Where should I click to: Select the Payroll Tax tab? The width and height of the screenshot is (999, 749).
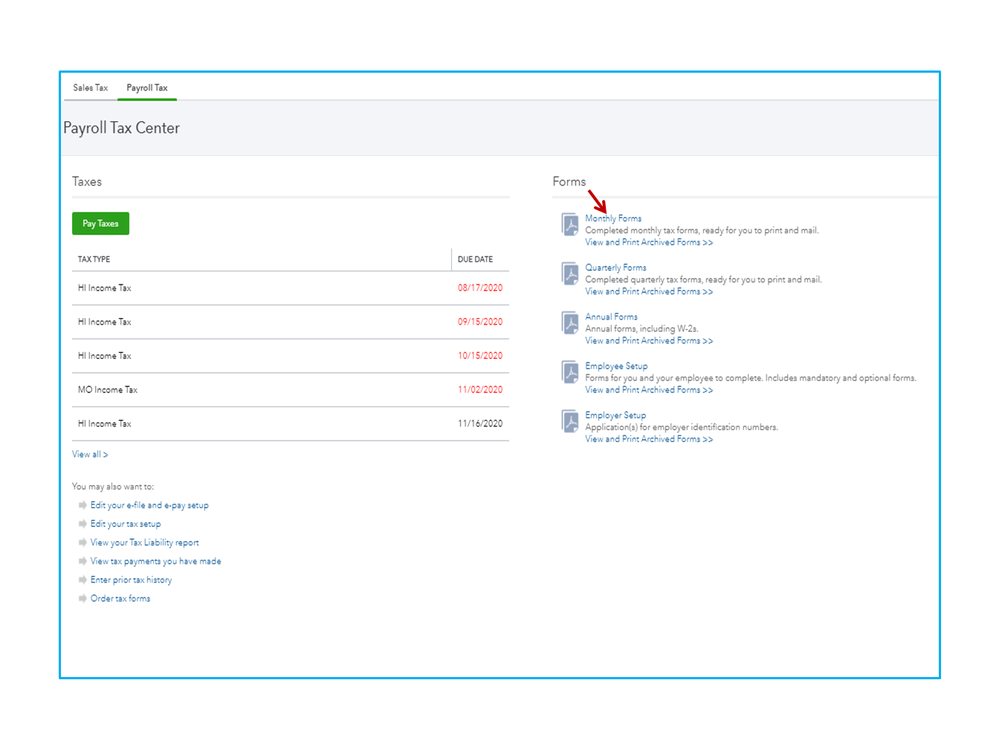(x=147, y=88)
